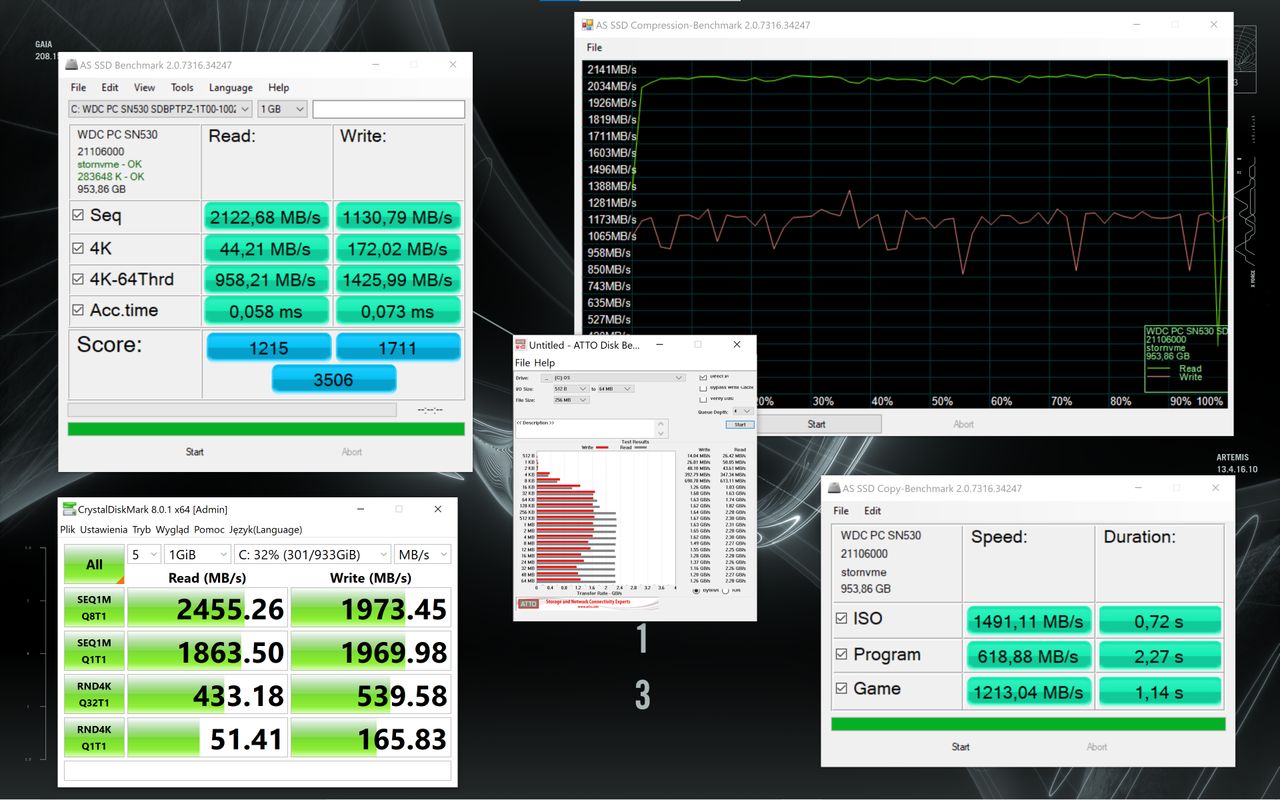Toggle the Acc.time test checkbox

(x=78, y=310)
